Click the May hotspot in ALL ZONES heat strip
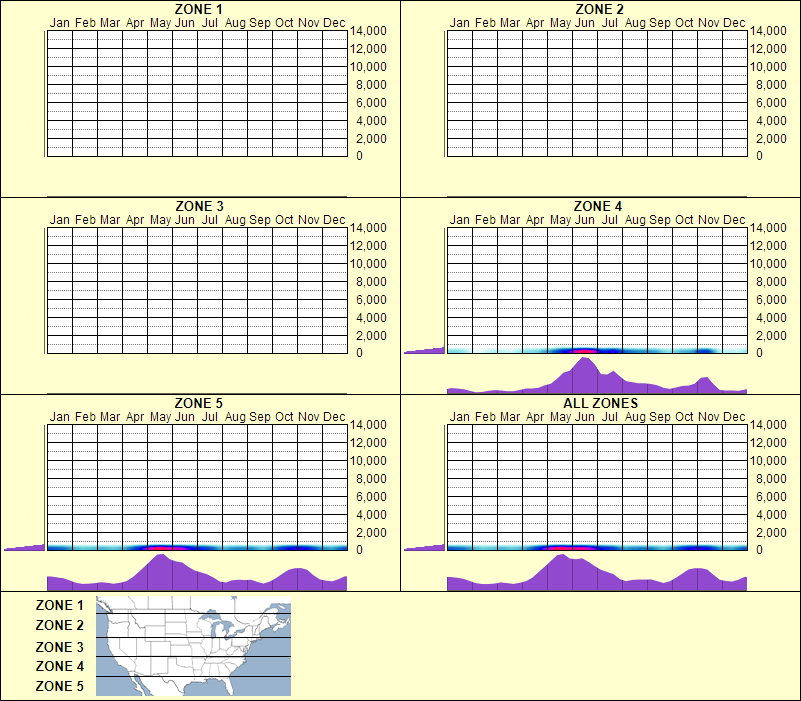801x701 pixels. coord(562,548)
